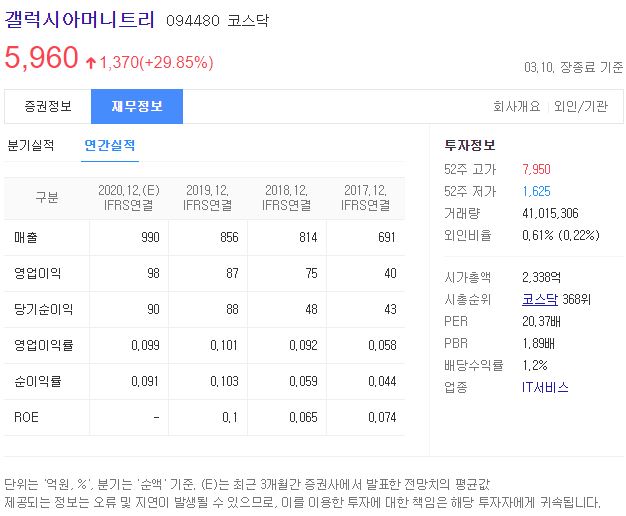The image size is (626, 516).
Task: Open the 회사개요 link
Action: [x=517, y=107]
